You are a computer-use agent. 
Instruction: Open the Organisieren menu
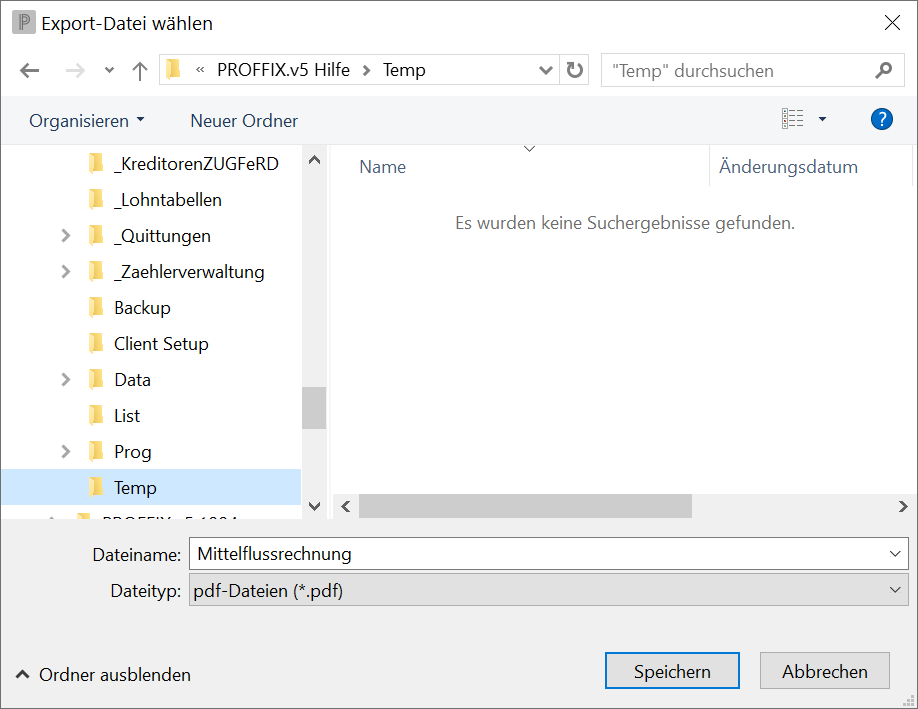pyautogui.click(x=86, y=121)
